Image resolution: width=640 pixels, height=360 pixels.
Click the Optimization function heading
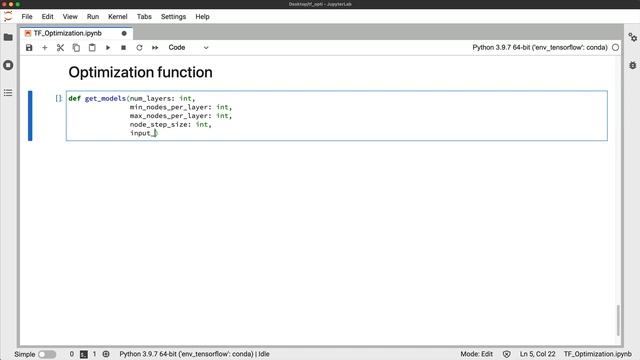[140, 72]
